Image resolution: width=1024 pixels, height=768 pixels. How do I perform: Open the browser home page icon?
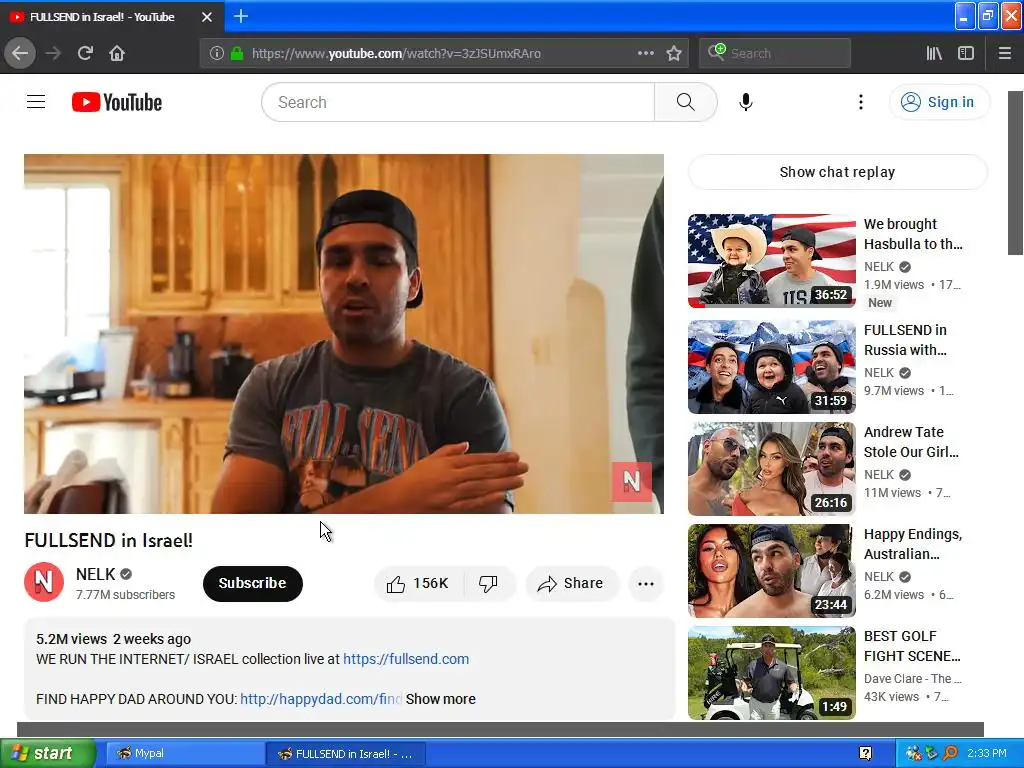117,53
